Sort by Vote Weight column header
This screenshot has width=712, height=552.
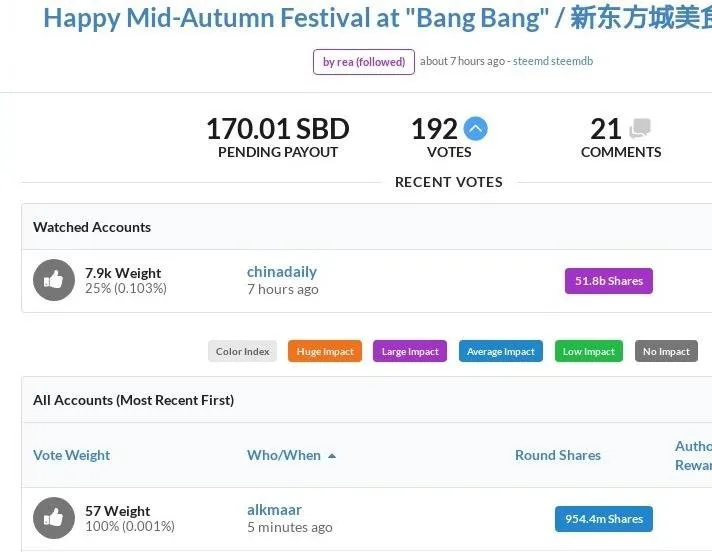pyautogui.click(x=72, y=455)
